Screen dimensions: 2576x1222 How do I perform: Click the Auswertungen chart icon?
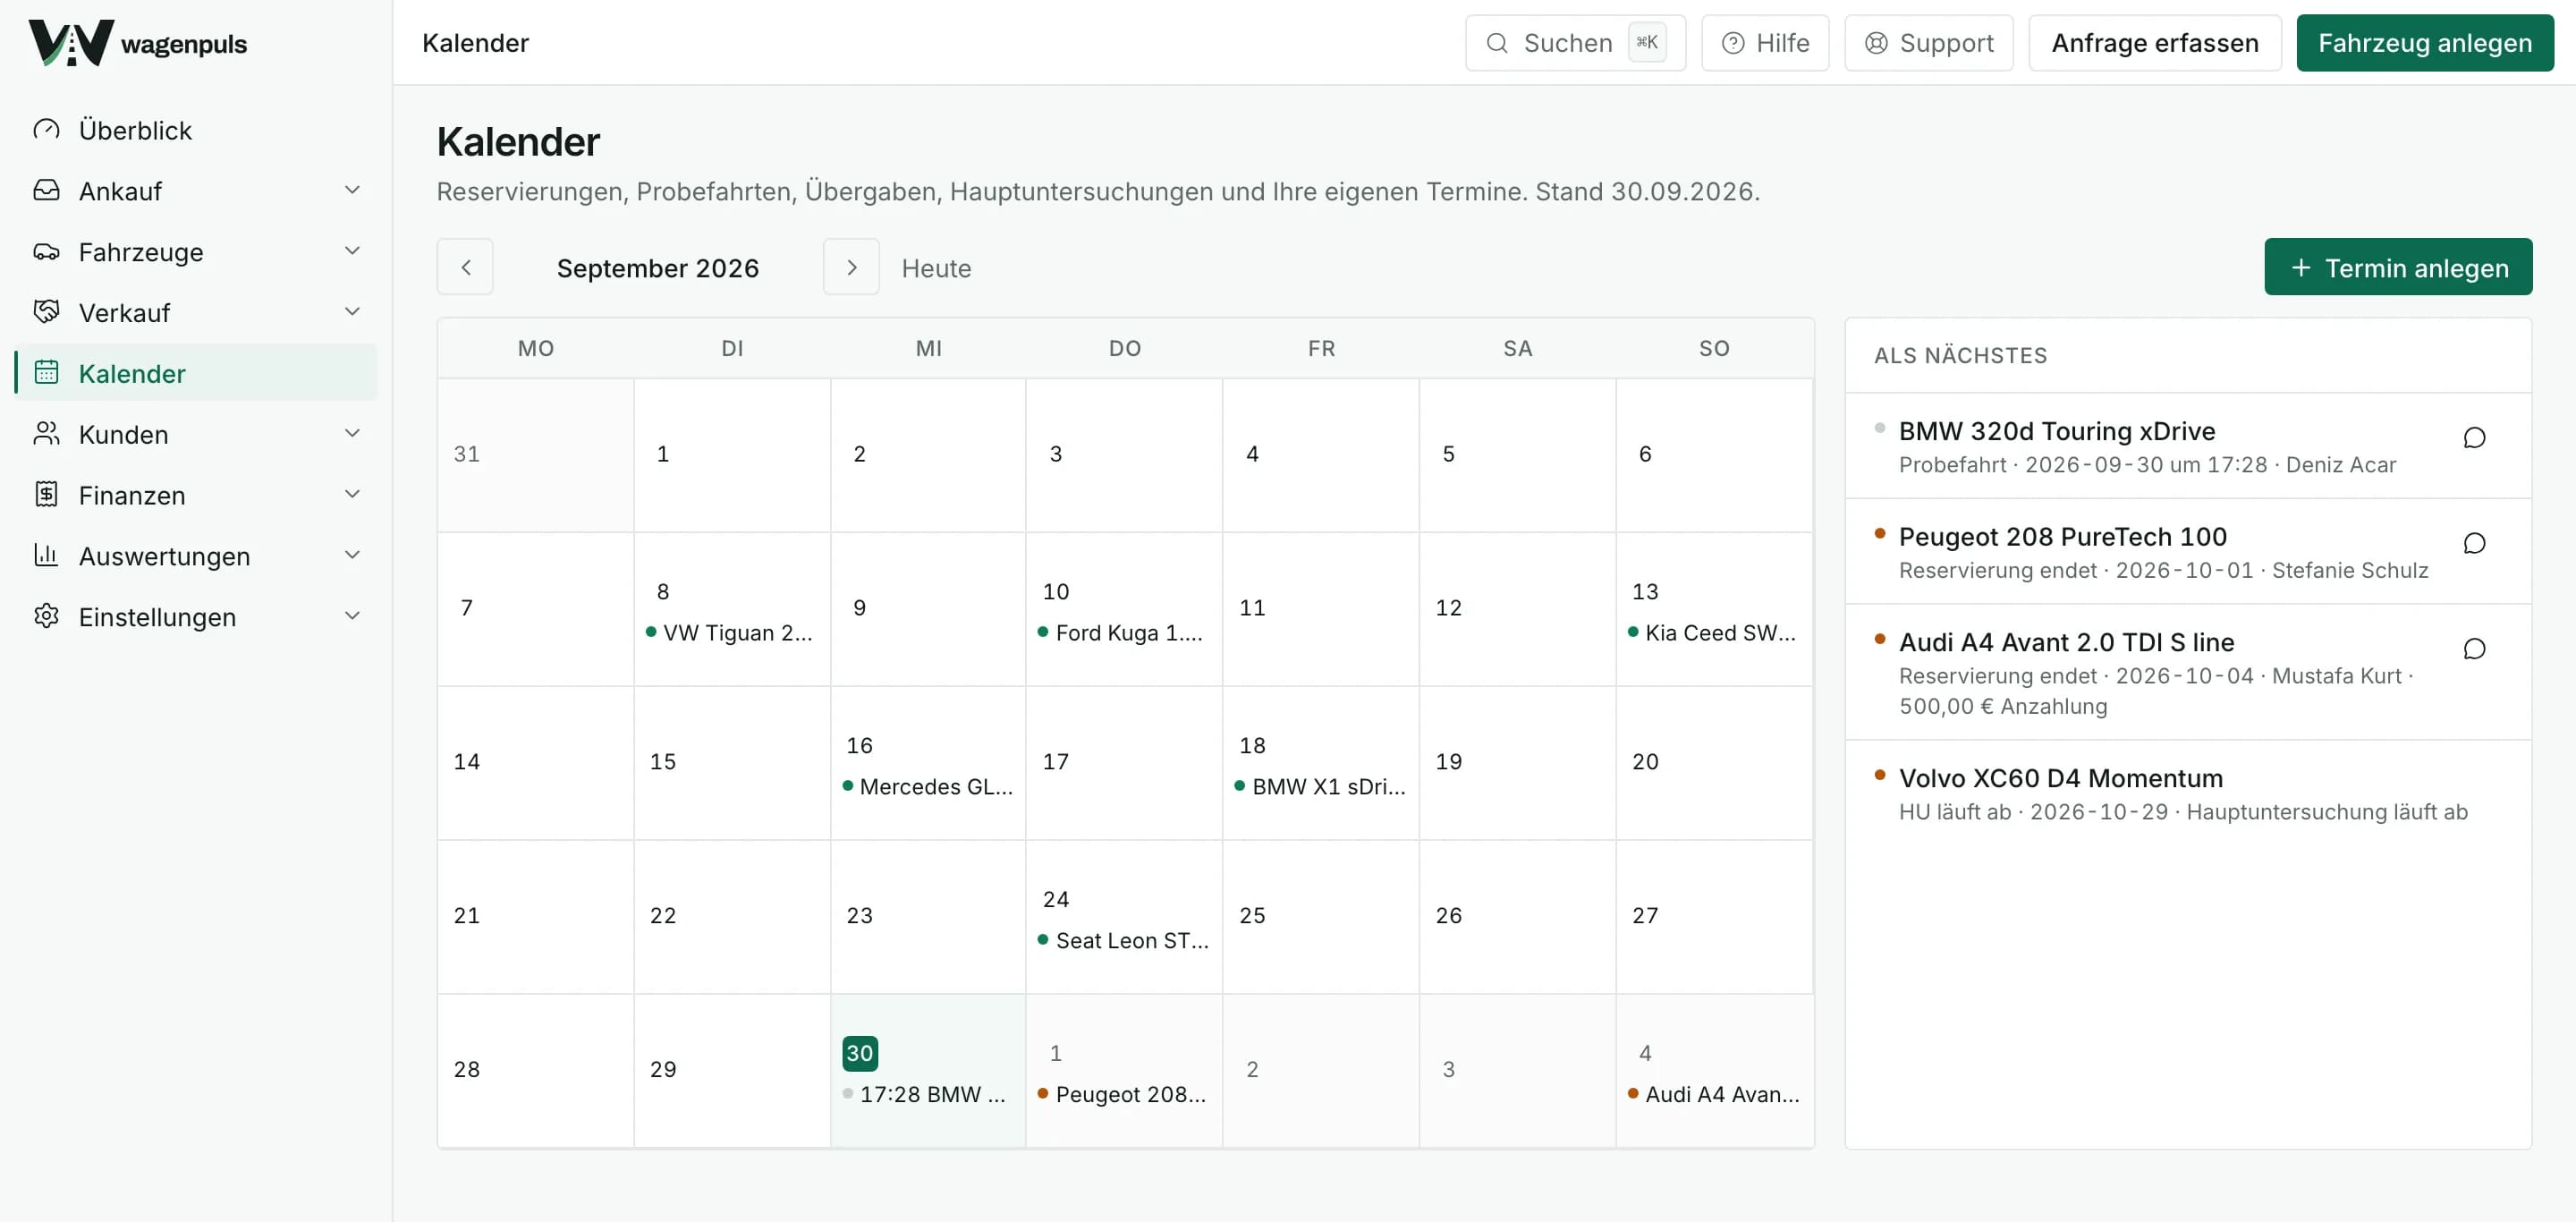click(46, 555)
